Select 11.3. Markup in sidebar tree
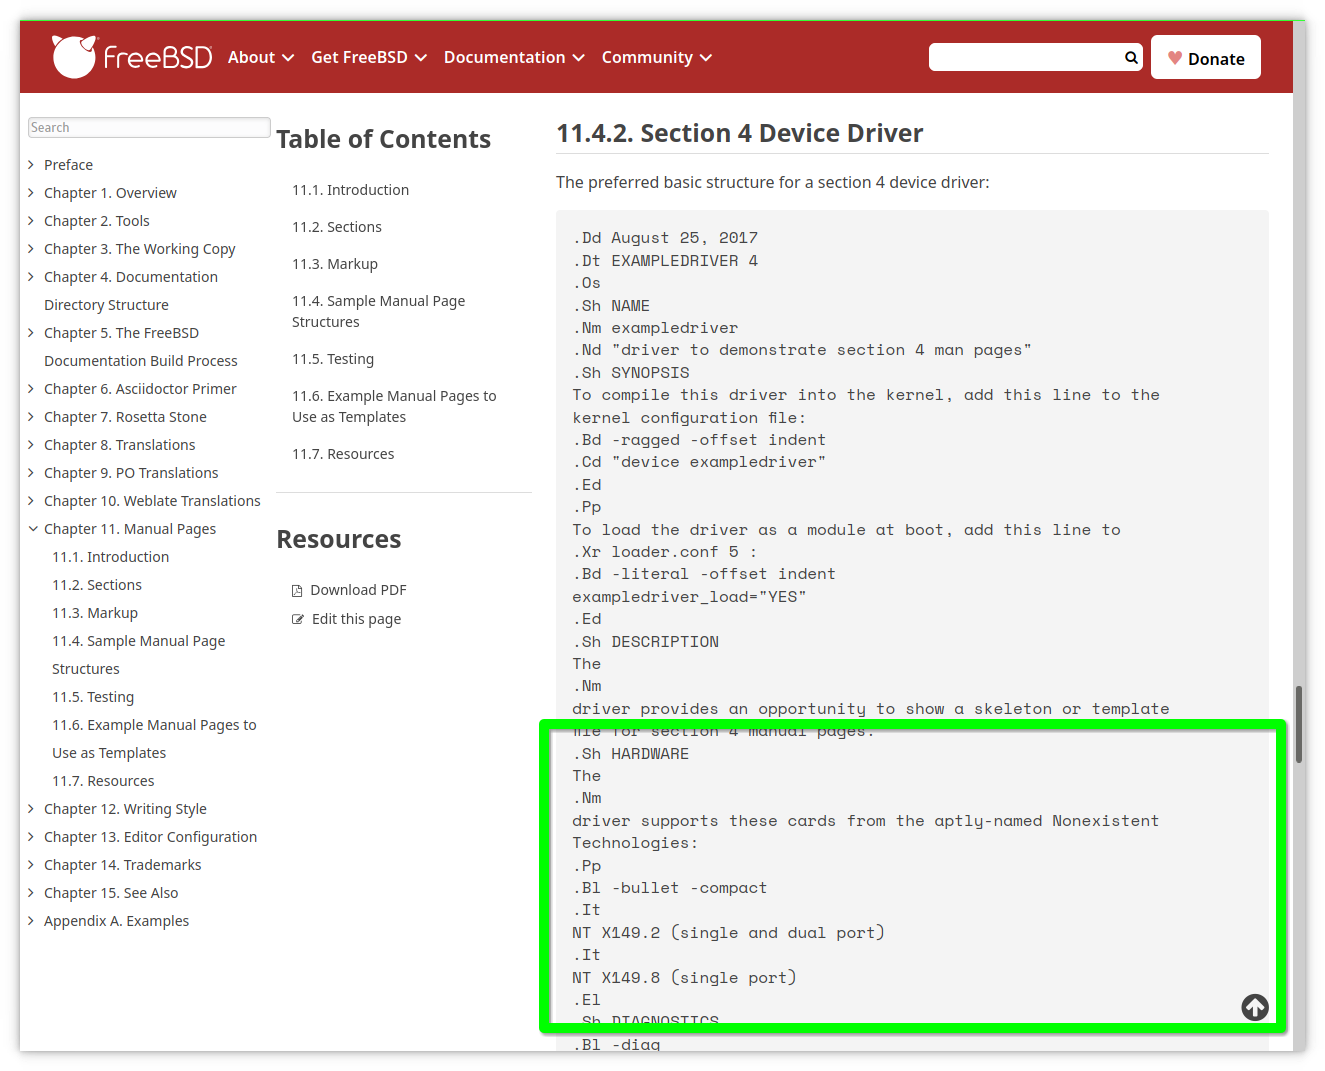Image resolution: width=1325 pixels, height=1071 pixels. (x=95, y=613)
